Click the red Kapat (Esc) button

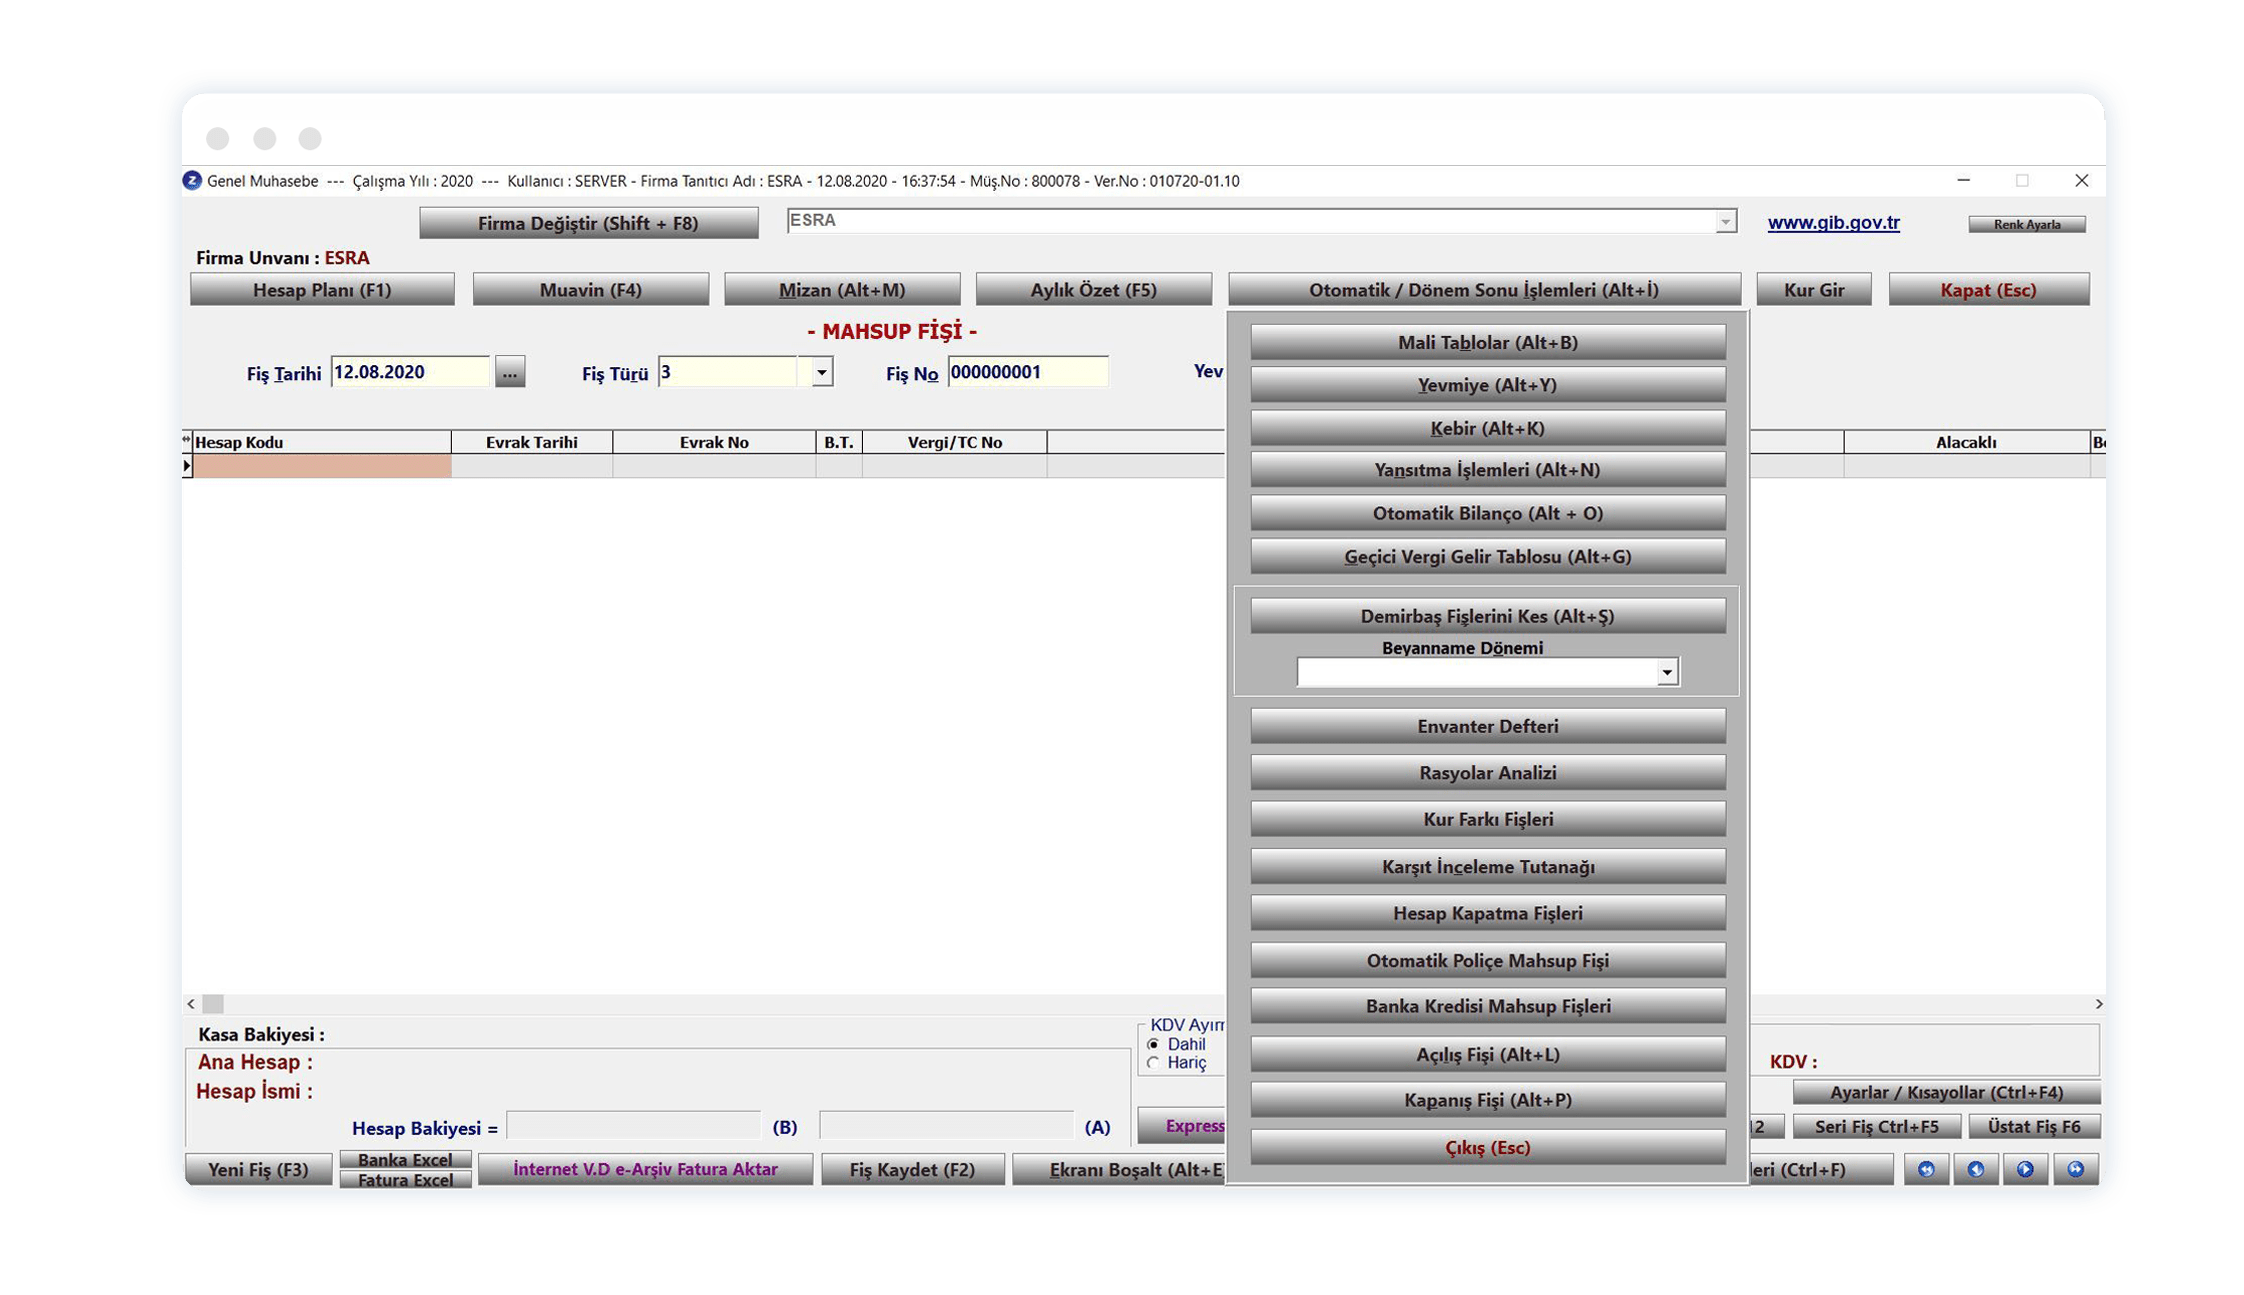point(1988,290)
